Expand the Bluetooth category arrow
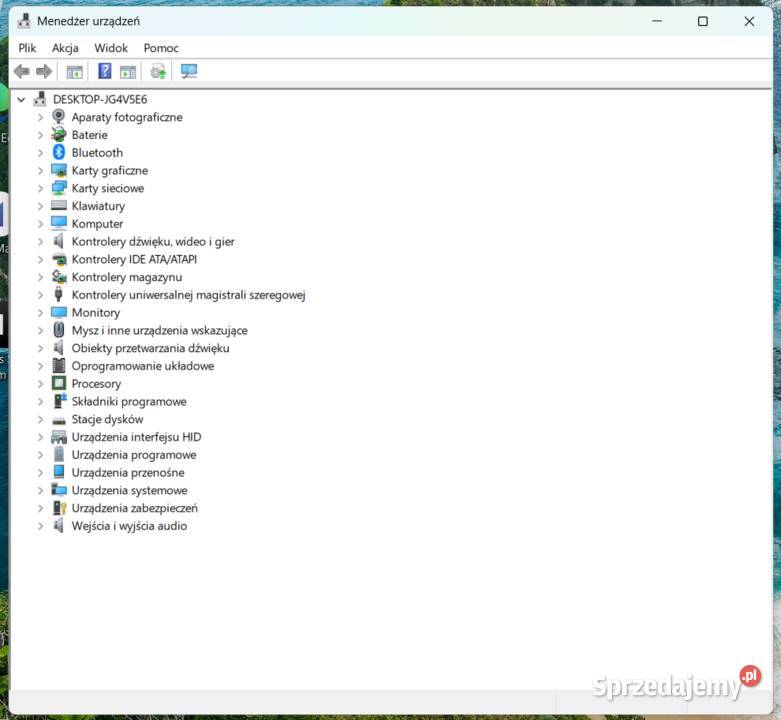The height and width of the screenshot is (720, 781). [x=40, y=153]
